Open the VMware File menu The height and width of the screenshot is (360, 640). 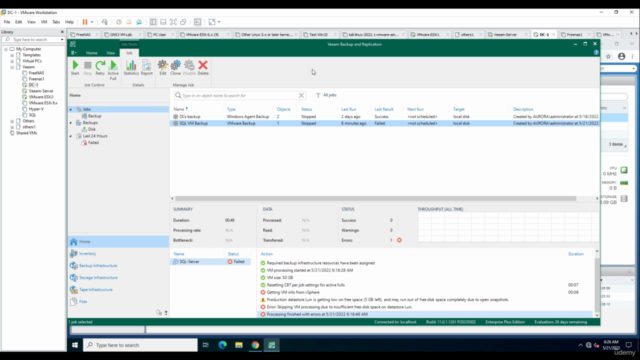click(7, 22)
